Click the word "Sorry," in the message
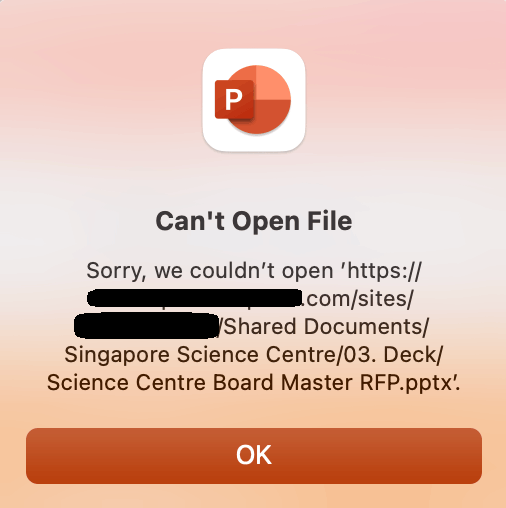 coord(116,271)
